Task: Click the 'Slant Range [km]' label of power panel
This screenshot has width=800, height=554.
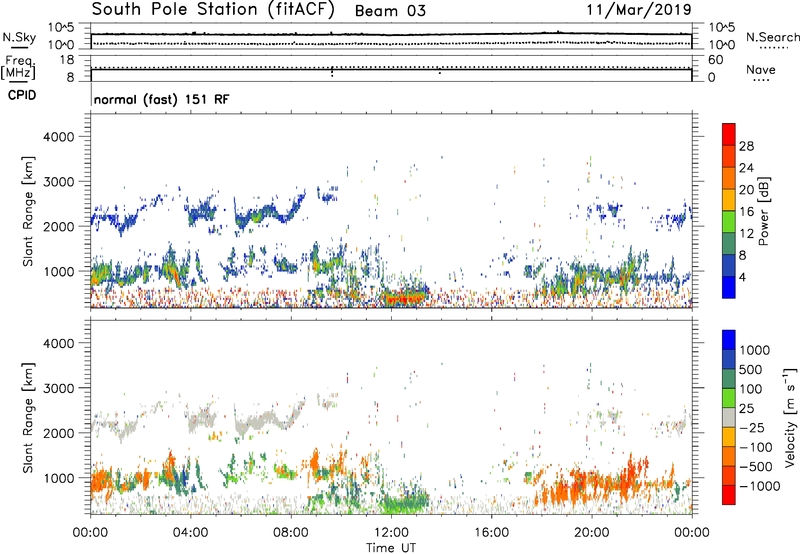Action: pyautogui.click(x=28, y=211)
